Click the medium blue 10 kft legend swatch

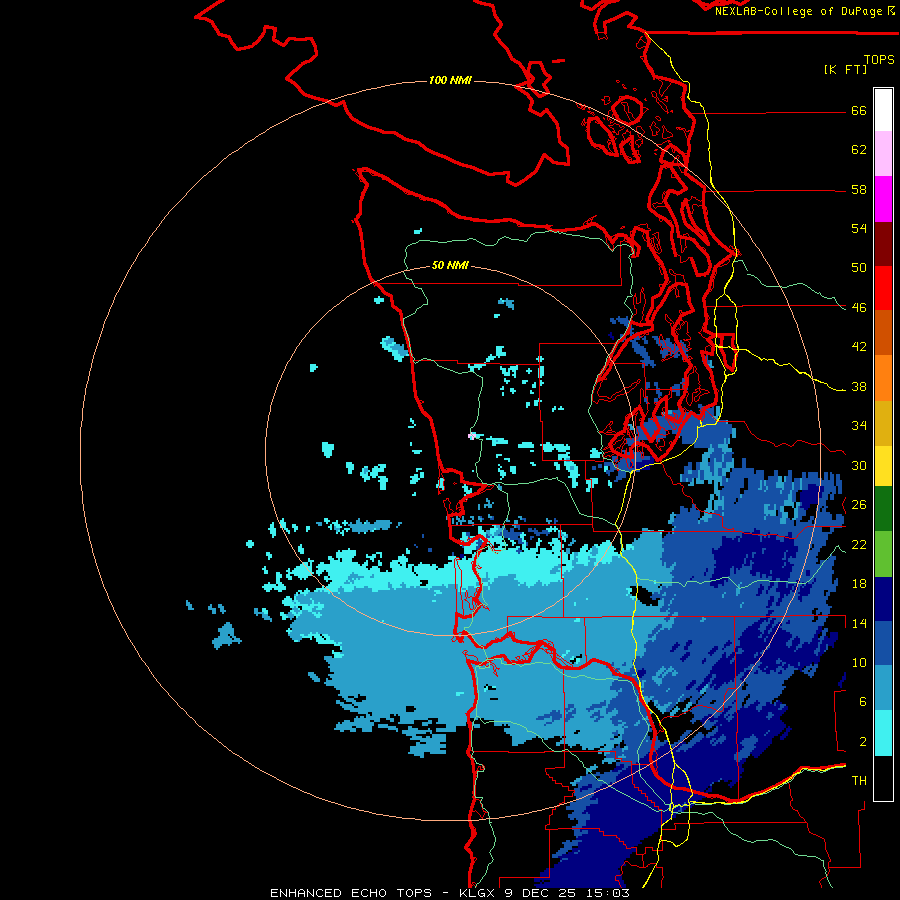883,643
